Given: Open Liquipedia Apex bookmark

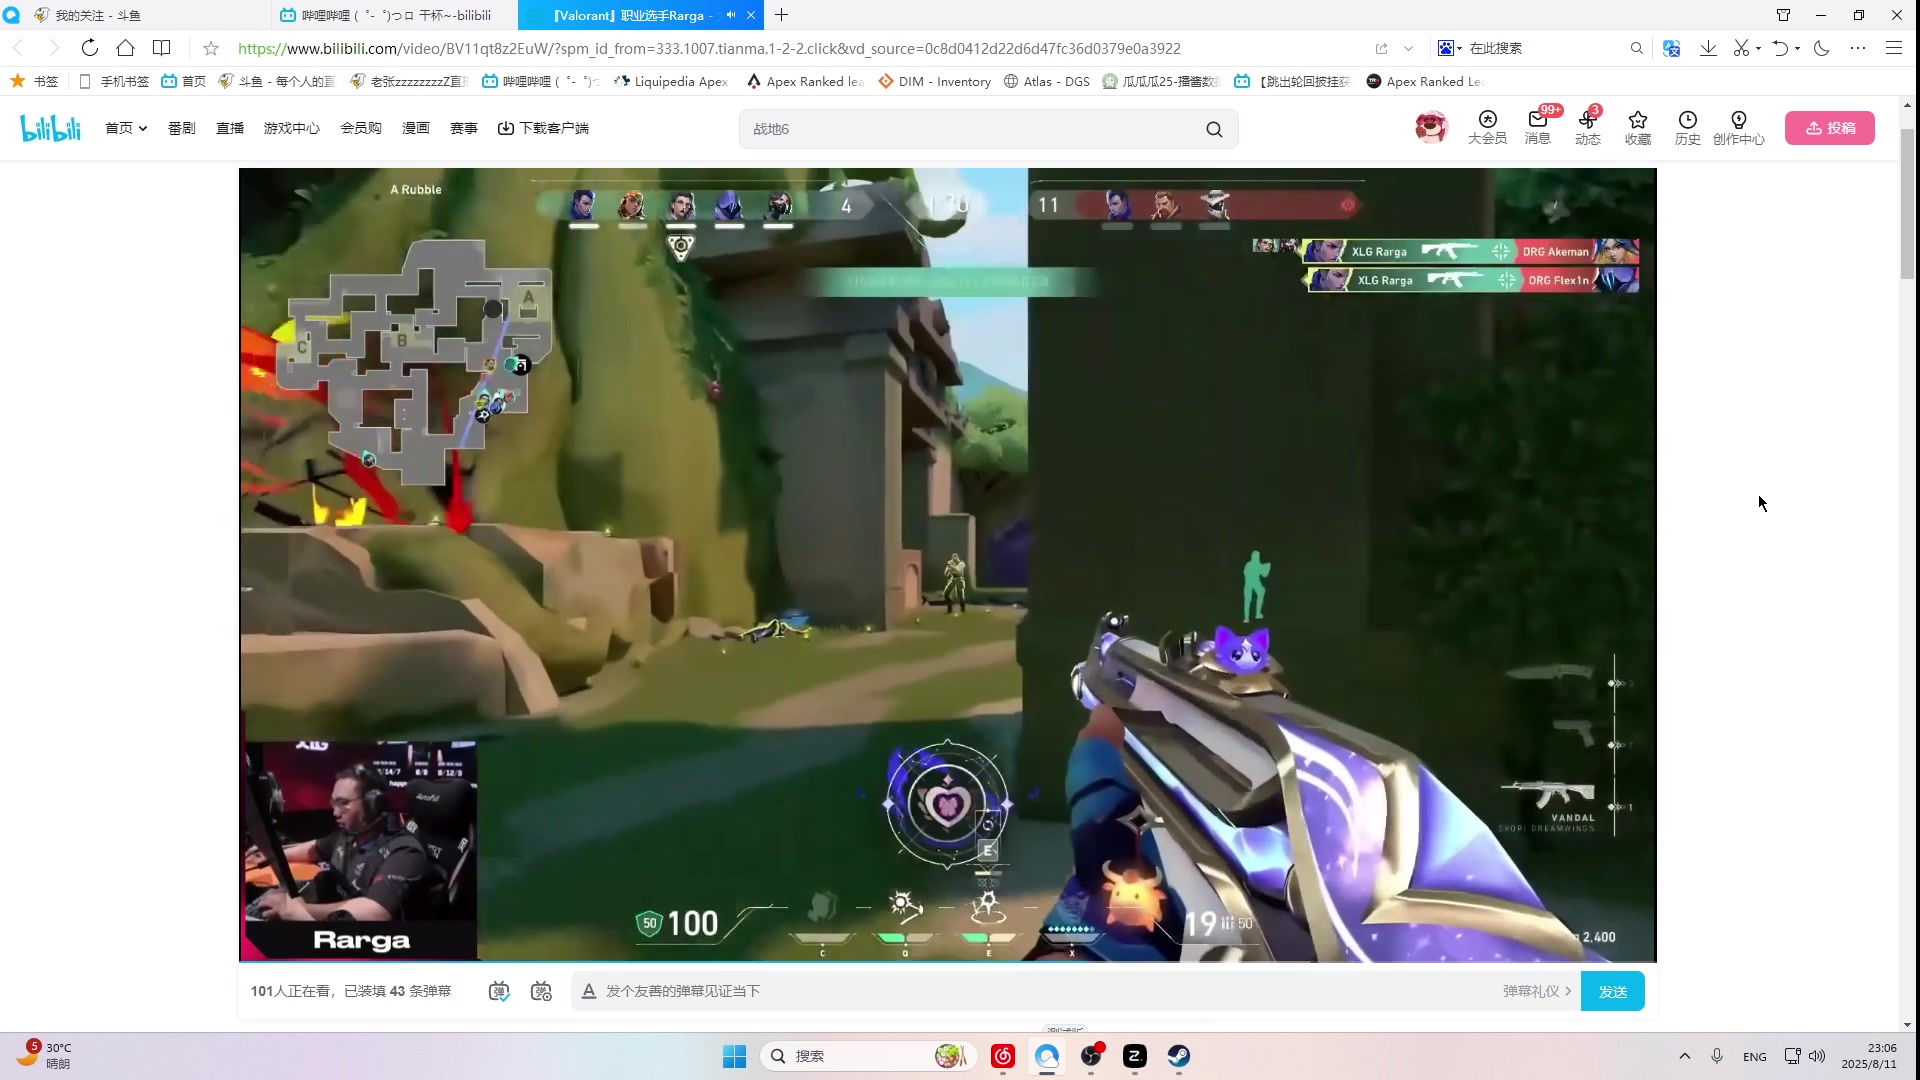Looking at the screenshot, I should [x=671, y=81].
